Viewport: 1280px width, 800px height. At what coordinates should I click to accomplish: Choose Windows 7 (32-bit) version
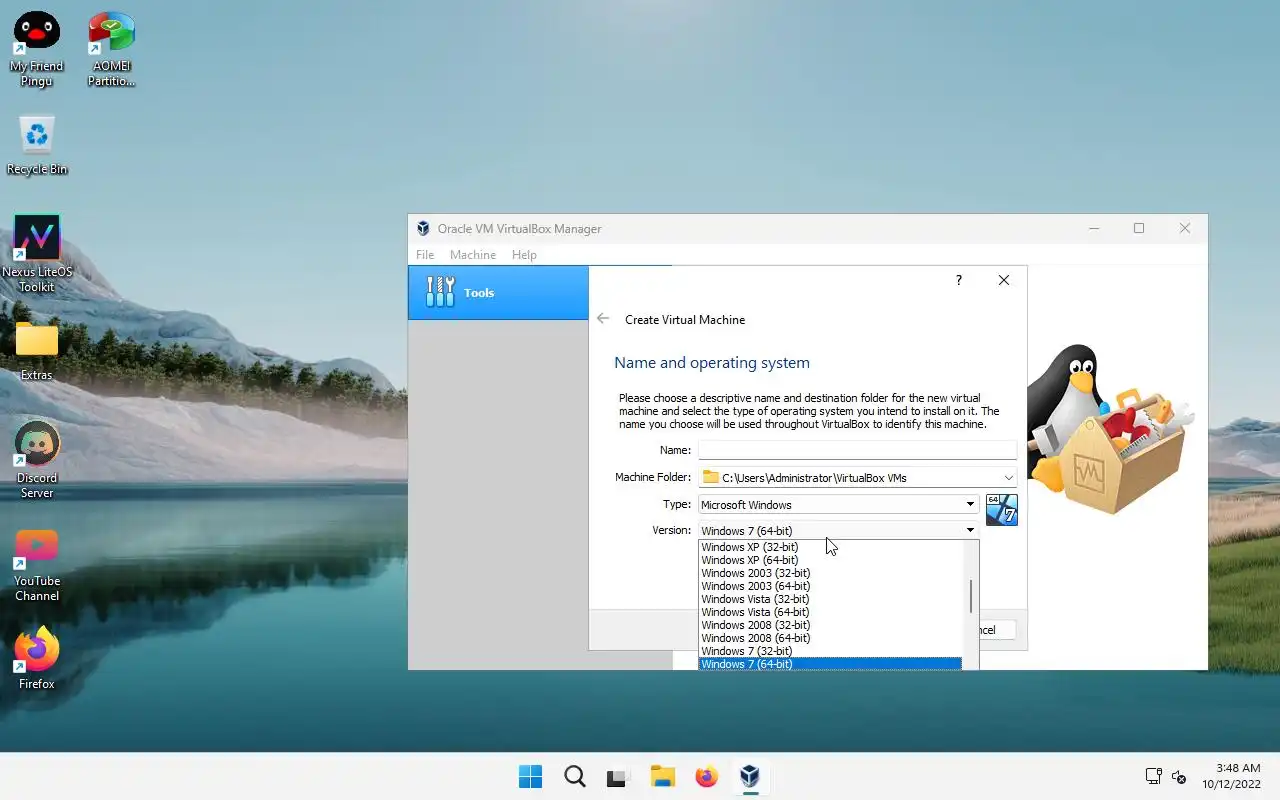[x=830, y=651]
